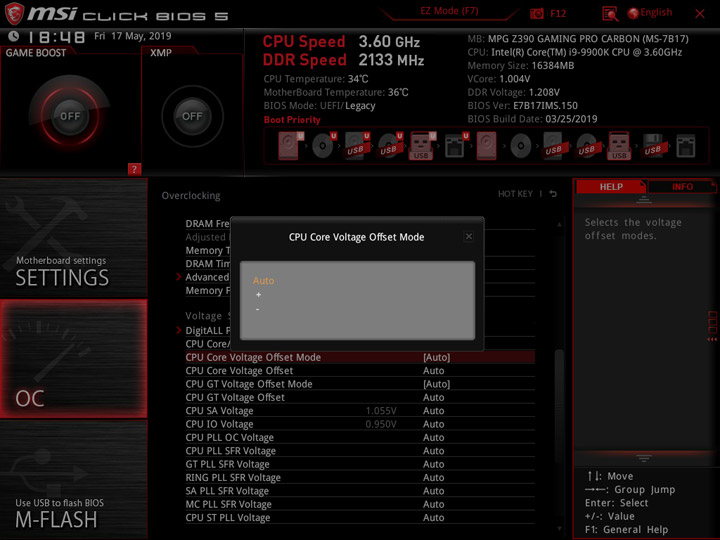Open CPU GT Voltage Offset Mode setting
The image size is (720, 540).
coord(360,384)
